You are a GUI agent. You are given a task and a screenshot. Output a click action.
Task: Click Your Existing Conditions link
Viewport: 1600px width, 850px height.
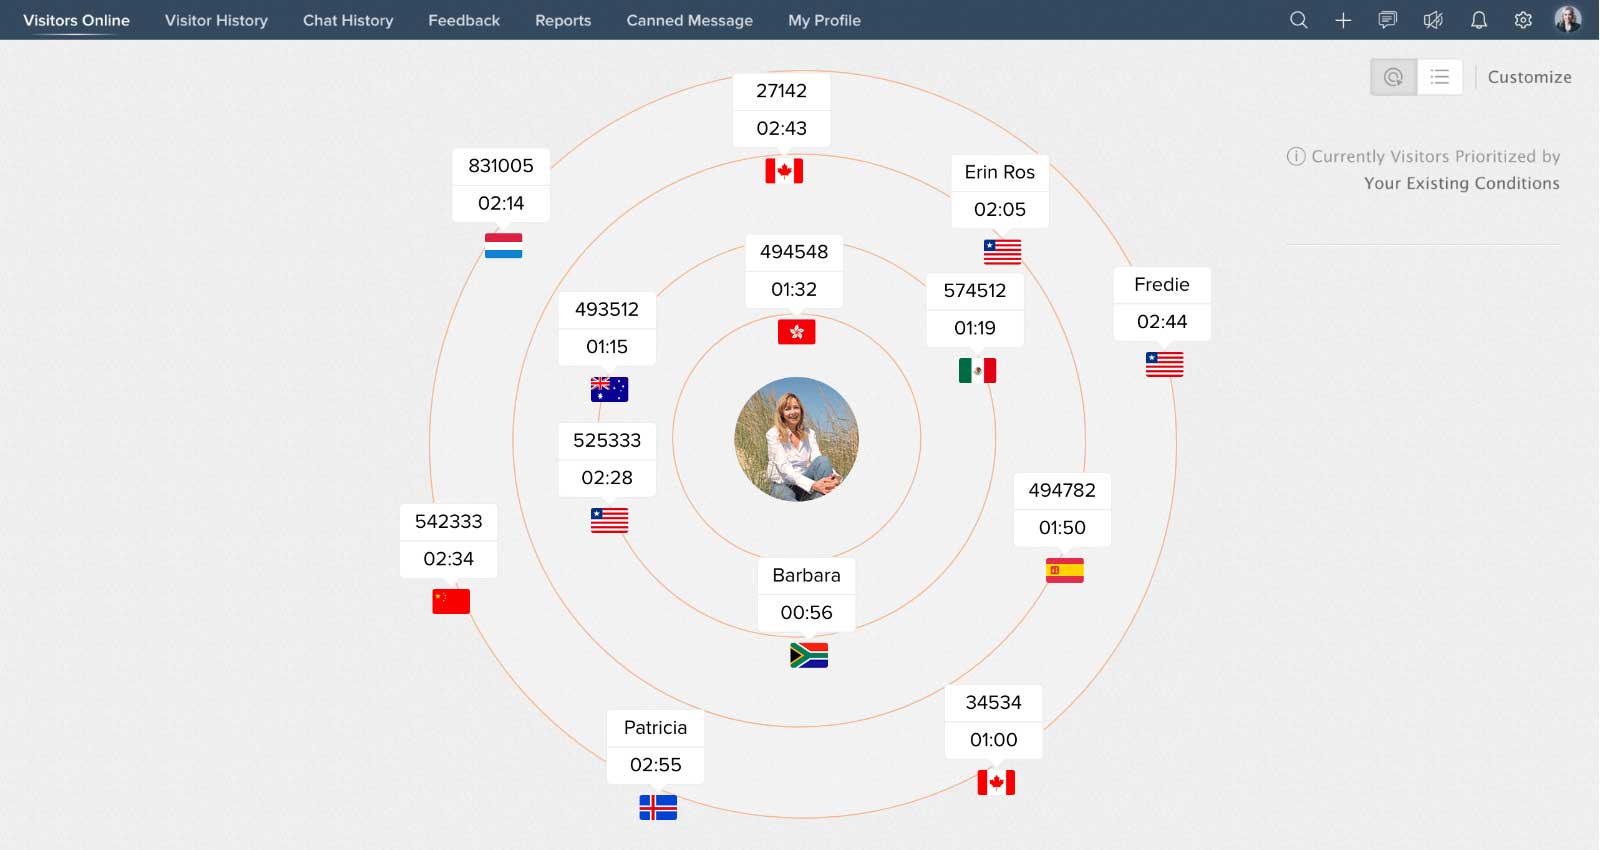click(1461, 183)
